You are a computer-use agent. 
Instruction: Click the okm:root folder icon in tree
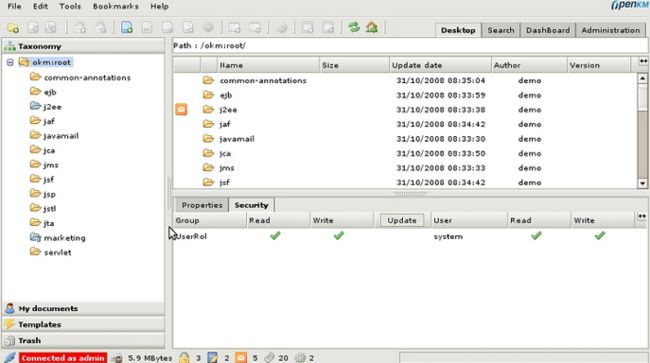coord(24,62)
